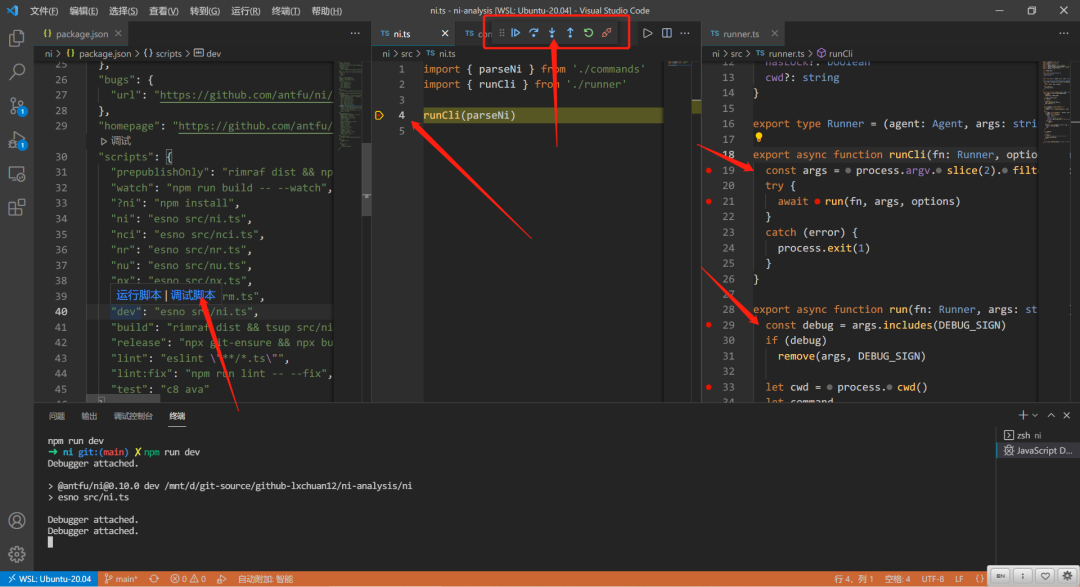Click the WSL: Ubuntu-20.04 remote indicator
Image resolution: width=1080 pixels, height=587 pixels.
49,579
